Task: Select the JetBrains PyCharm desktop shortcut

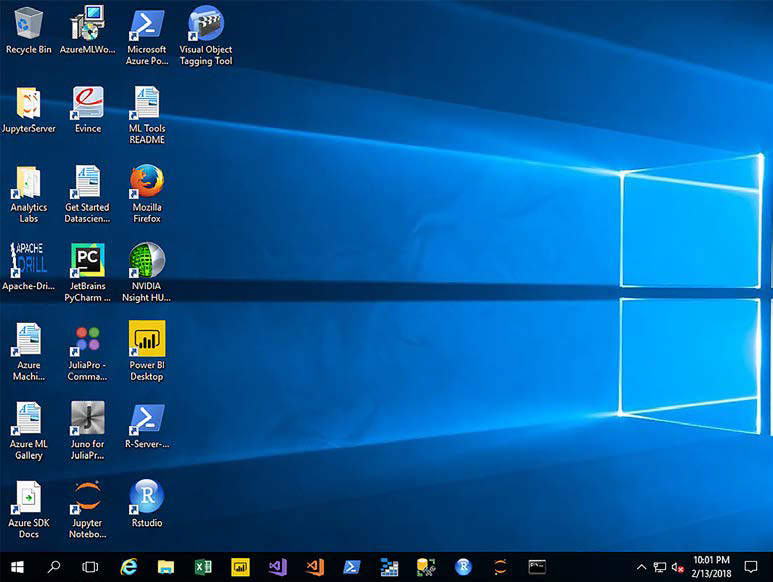Action: (x=88, y=261)
